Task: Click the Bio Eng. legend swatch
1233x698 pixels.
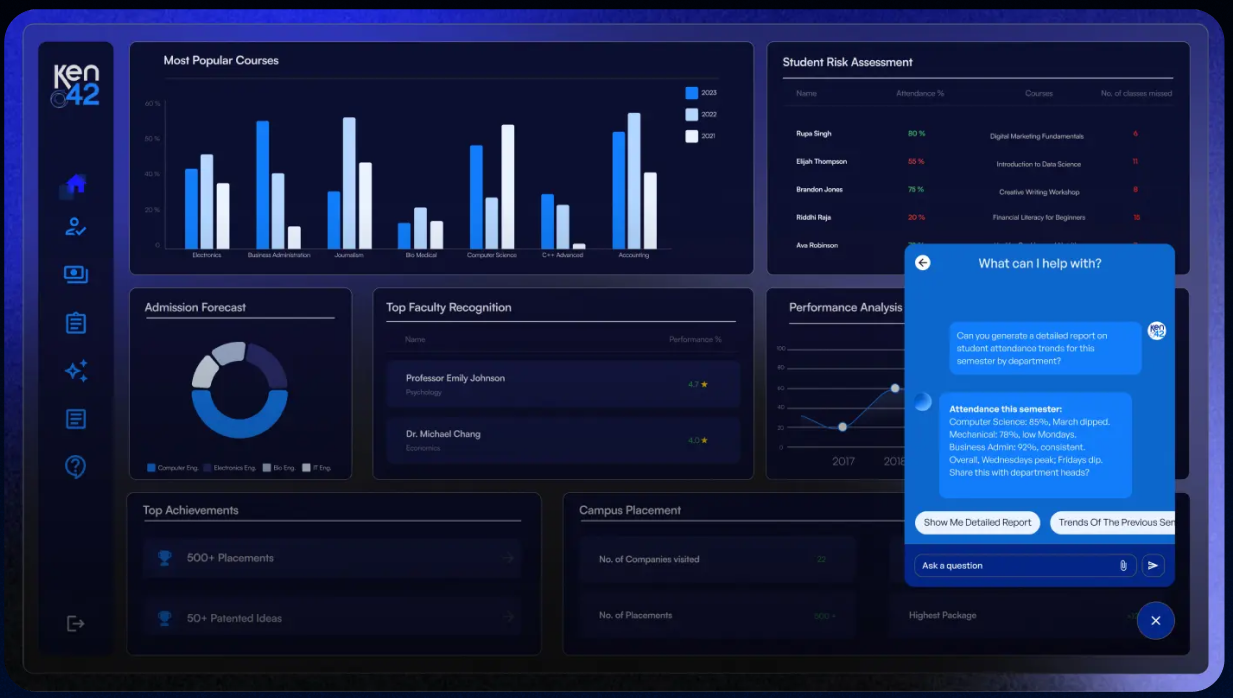Action: pos(266,467)
